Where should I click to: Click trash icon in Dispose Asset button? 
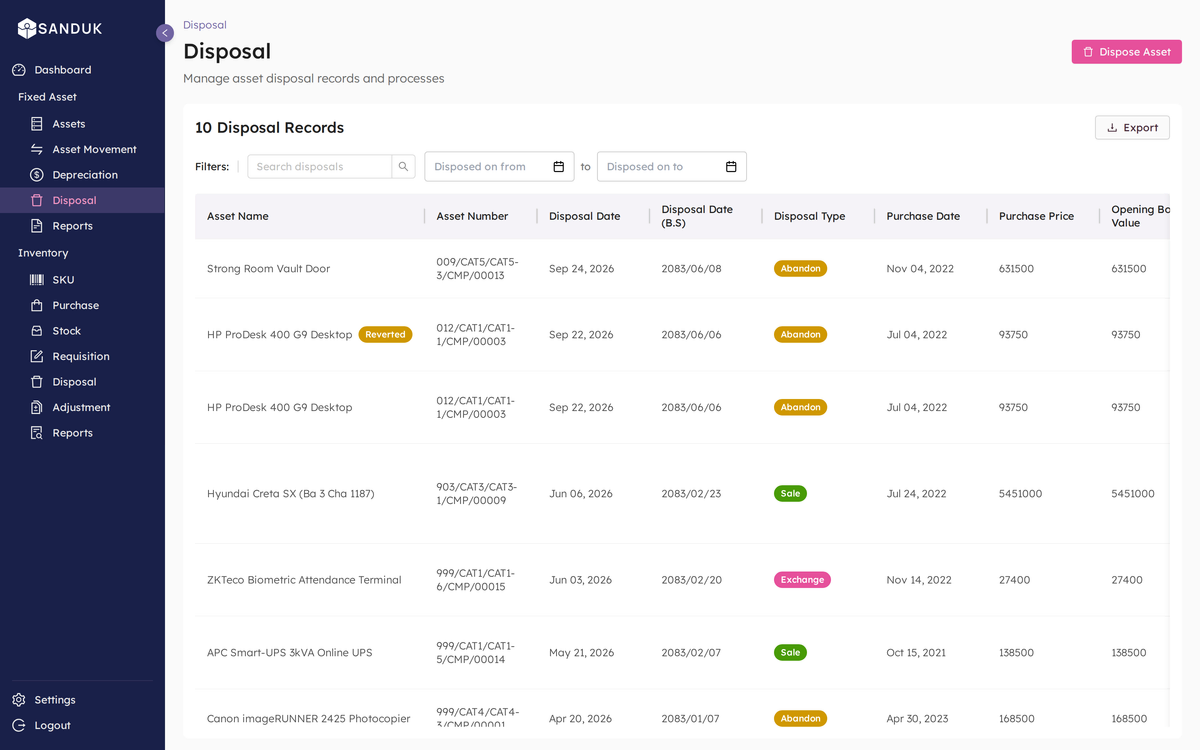1088,52
